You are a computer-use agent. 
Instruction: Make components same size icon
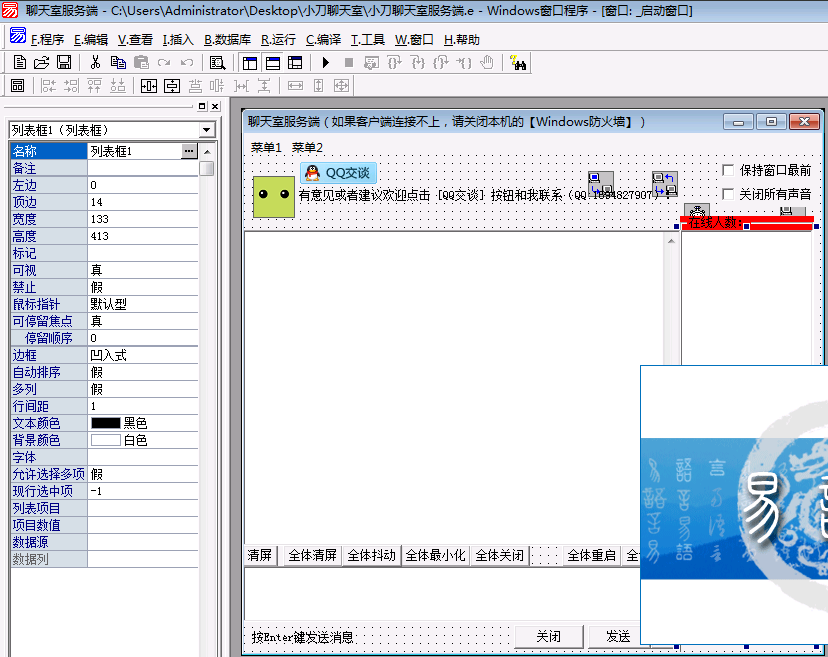coord(341,86)
